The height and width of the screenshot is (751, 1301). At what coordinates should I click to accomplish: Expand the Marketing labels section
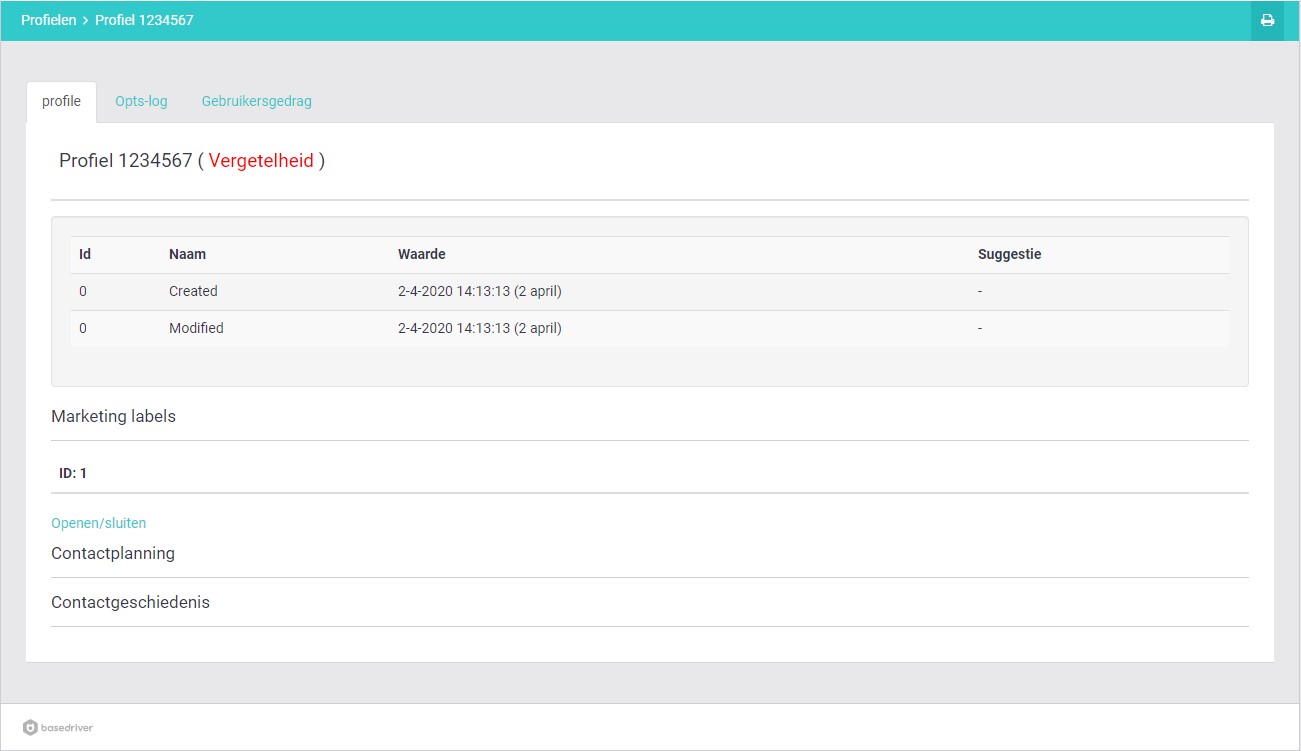(x=114, y=416)
